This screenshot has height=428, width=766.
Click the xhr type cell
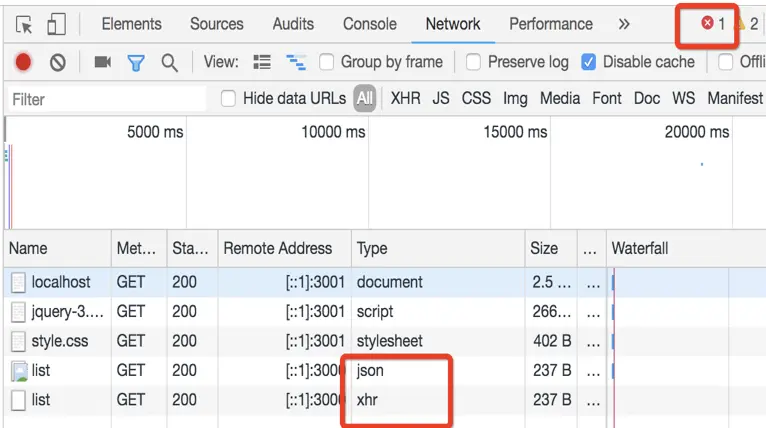pyautogui.click(x=367, y=400)
